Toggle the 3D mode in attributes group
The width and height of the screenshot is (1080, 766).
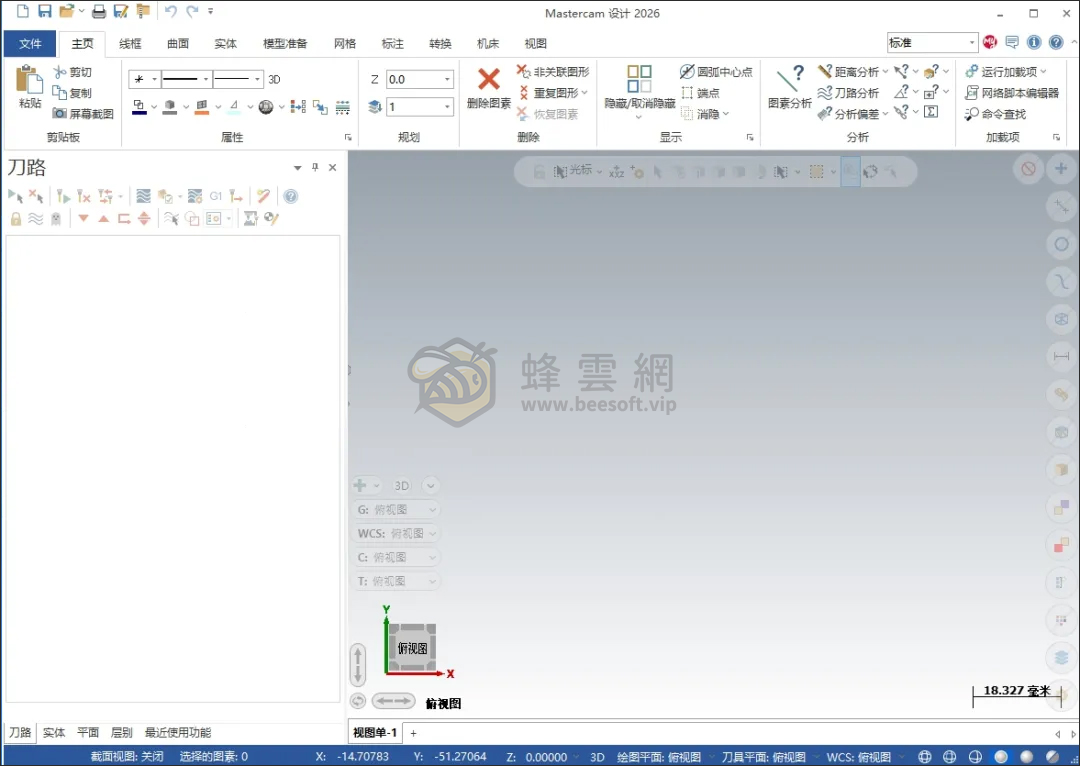[274, 79]
